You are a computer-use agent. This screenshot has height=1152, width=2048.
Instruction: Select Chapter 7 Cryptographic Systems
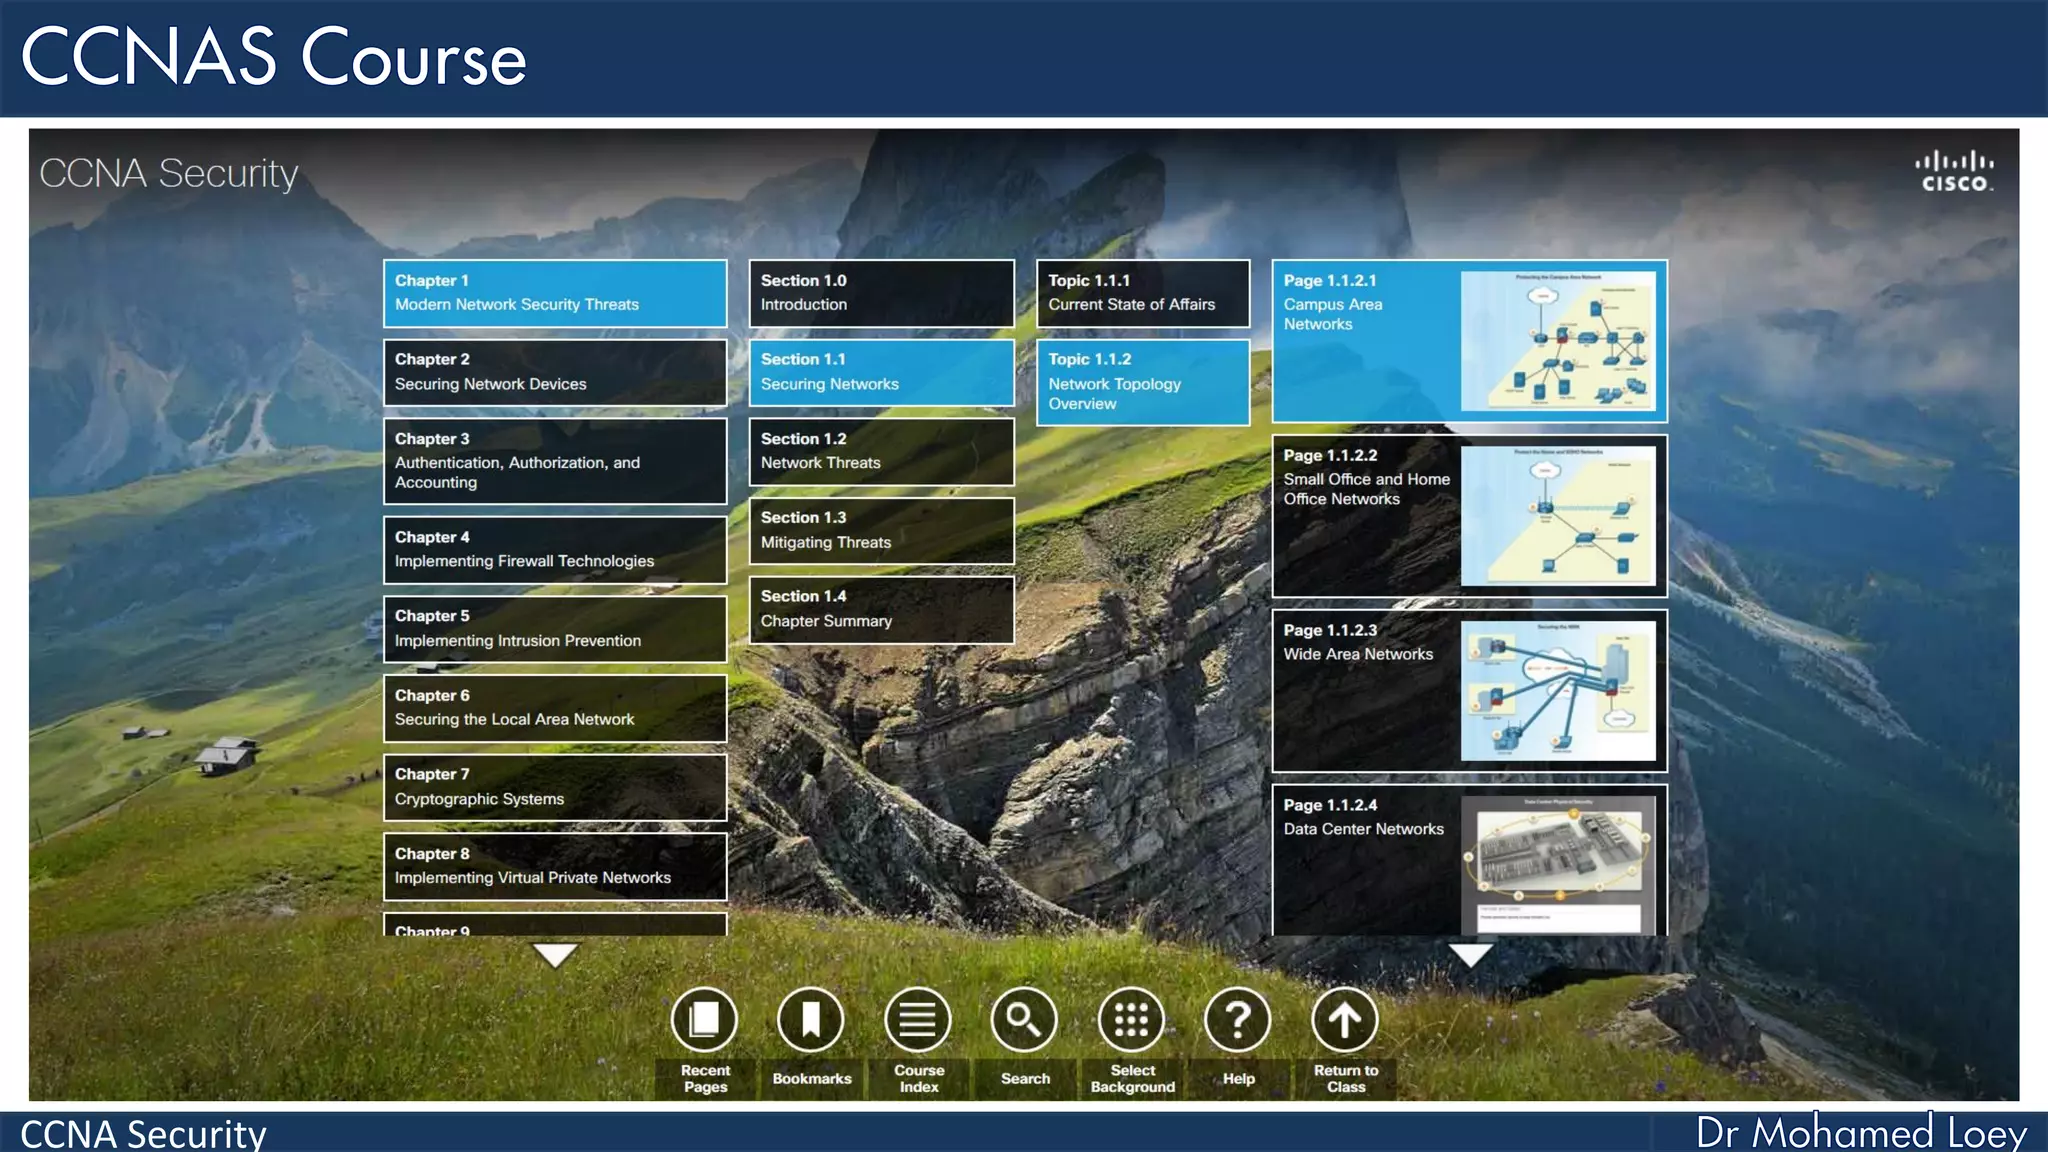coord(554,787)
